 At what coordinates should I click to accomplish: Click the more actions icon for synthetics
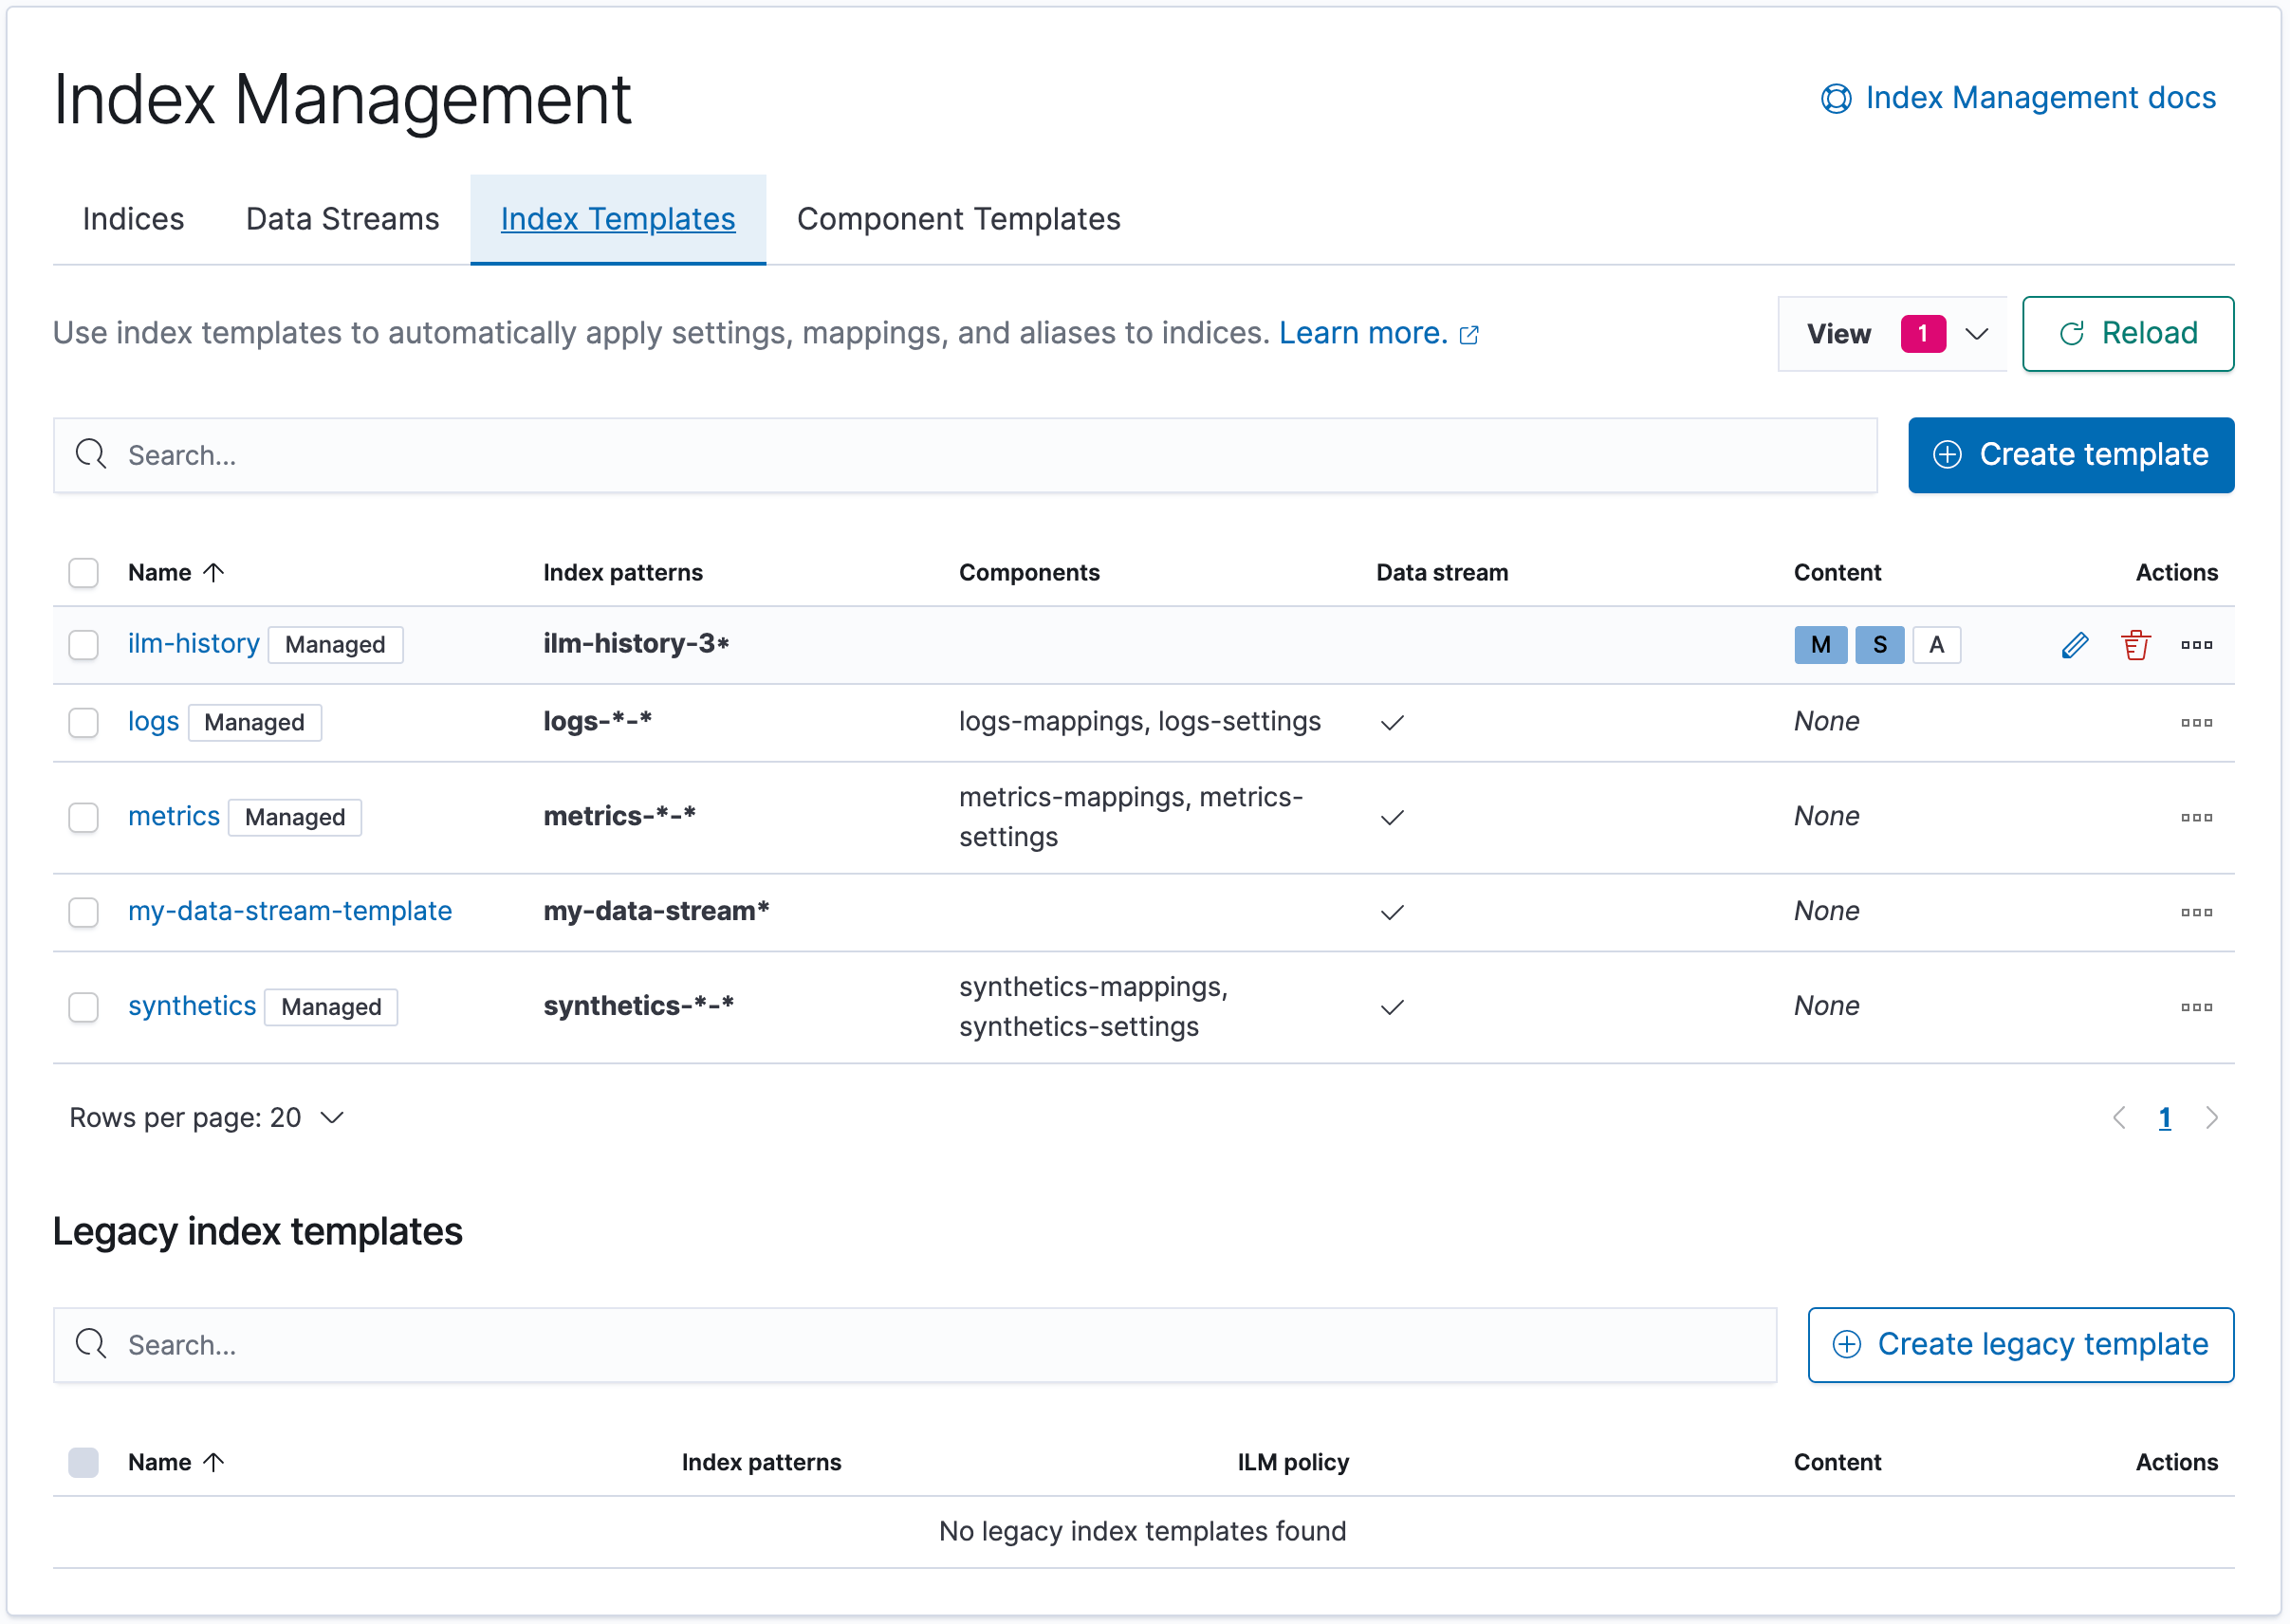[2195, 1007]
